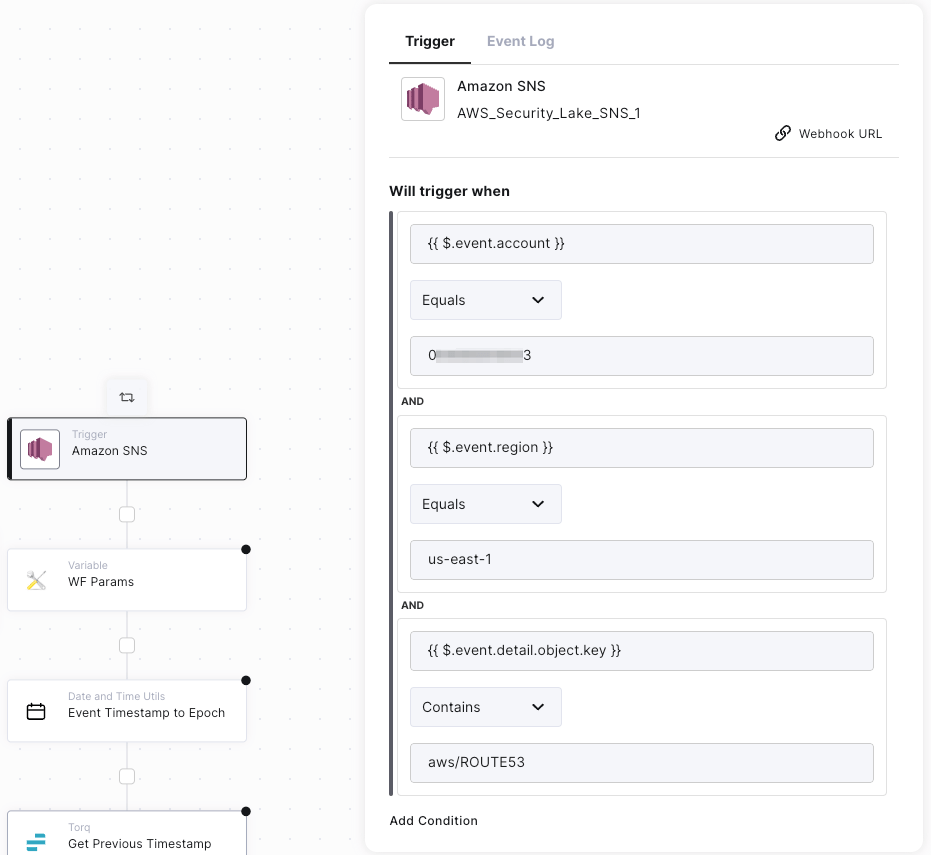Click the WF Params variable tools icon

point(37,580)
